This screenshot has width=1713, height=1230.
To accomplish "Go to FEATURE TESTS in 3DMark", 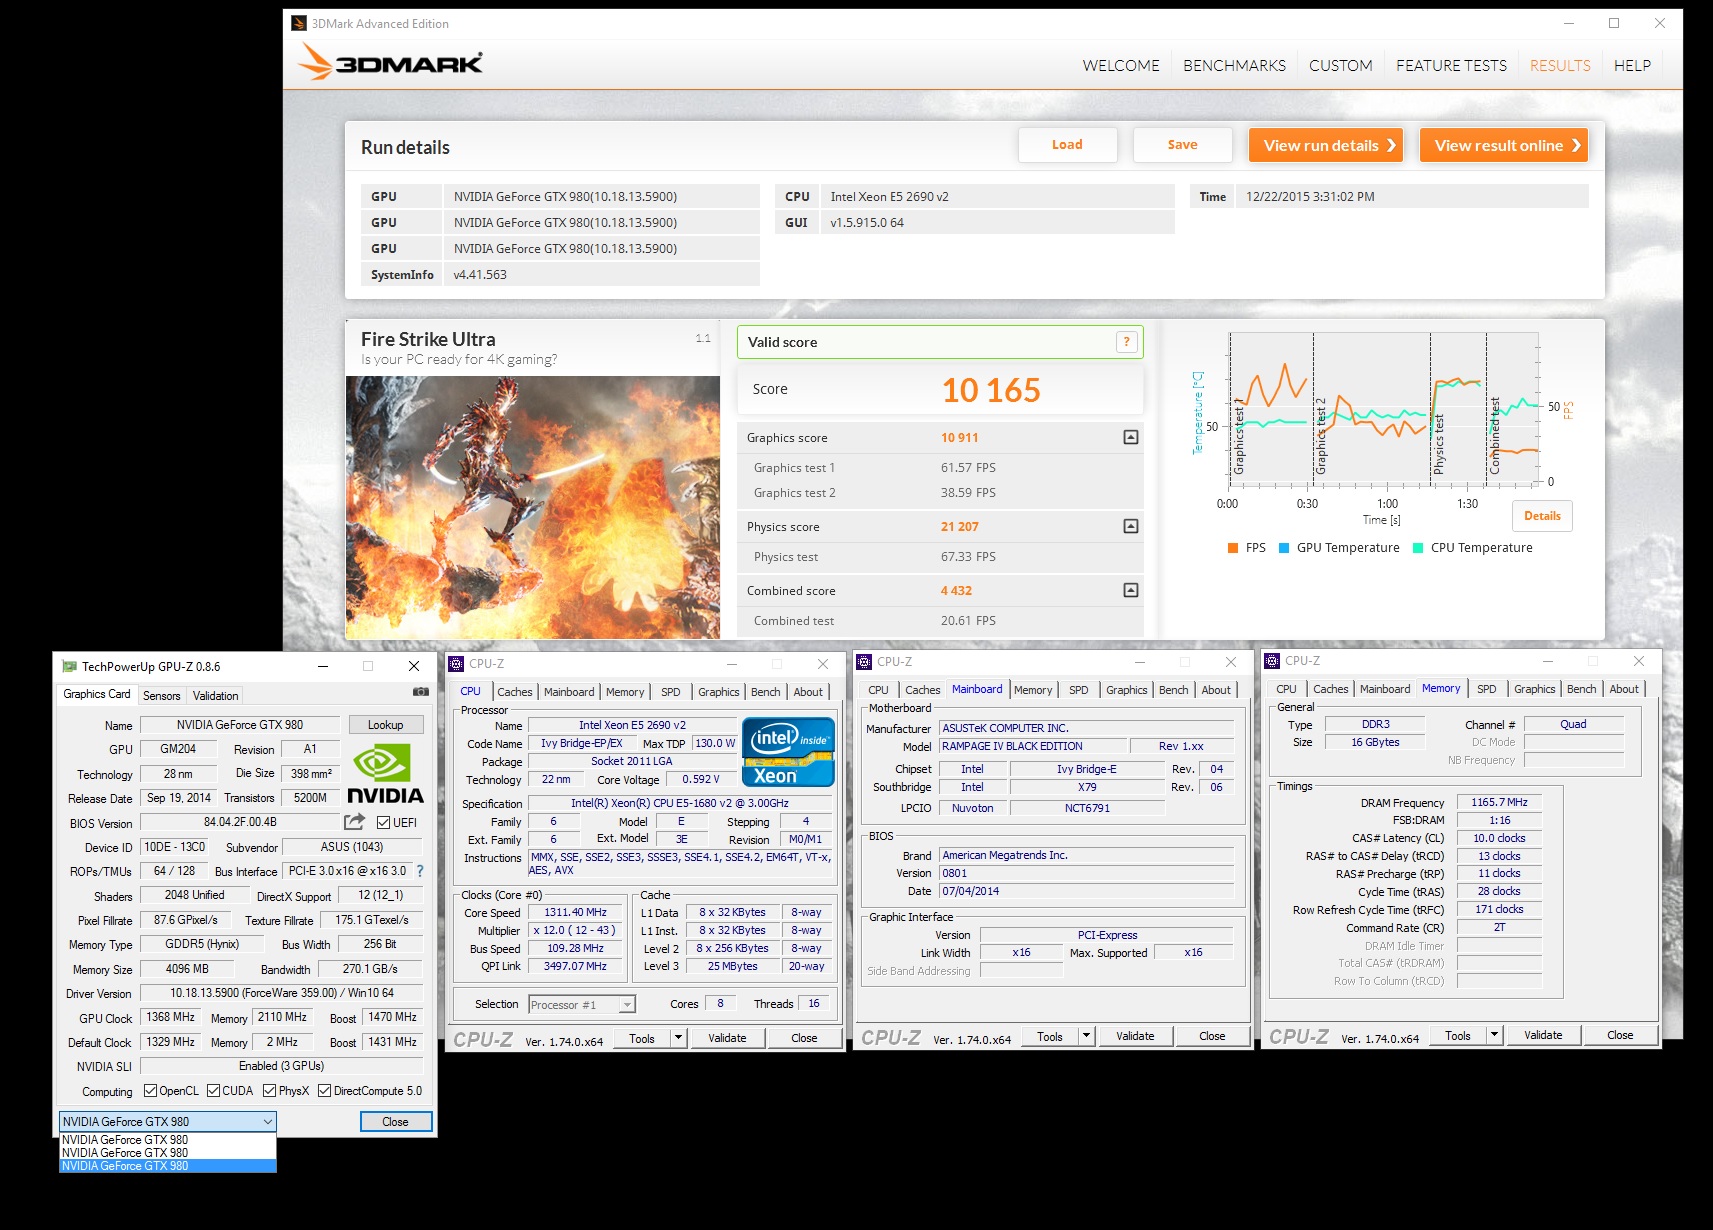I will (x=1451, y=65).
